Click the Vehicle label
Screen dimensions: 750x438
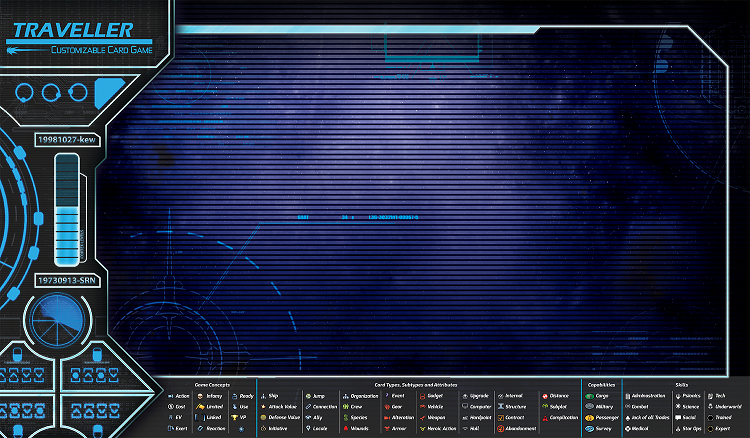coord(435,407)
